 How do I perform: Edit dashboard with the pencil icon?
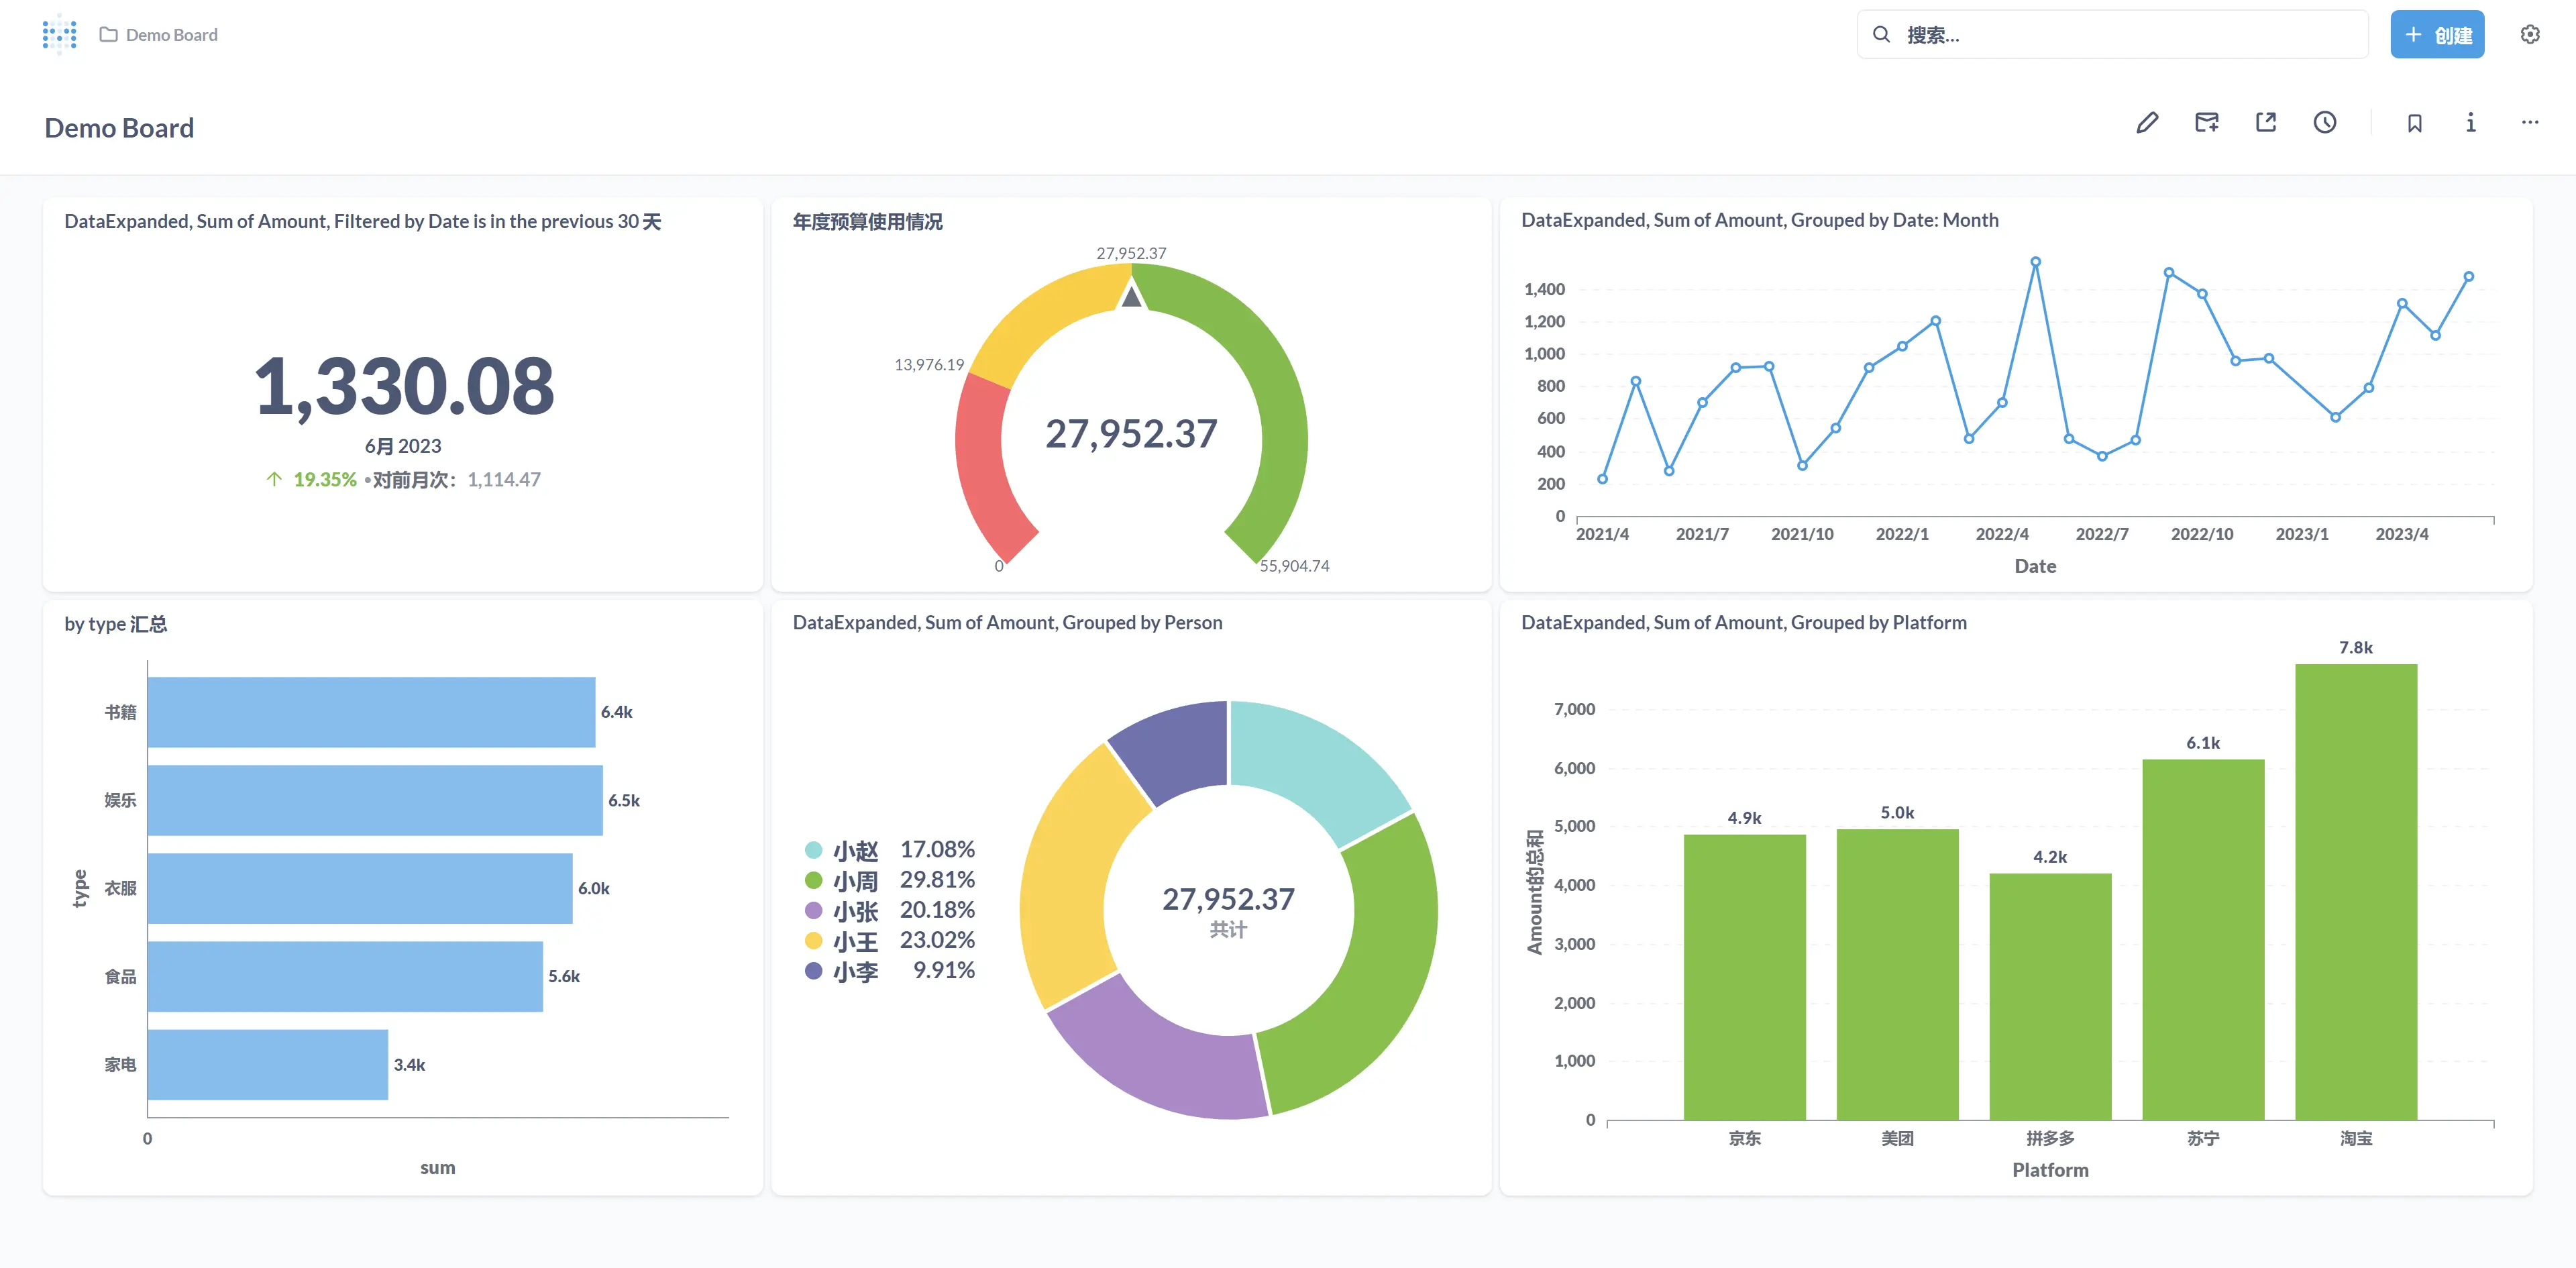click(2147, 123)
